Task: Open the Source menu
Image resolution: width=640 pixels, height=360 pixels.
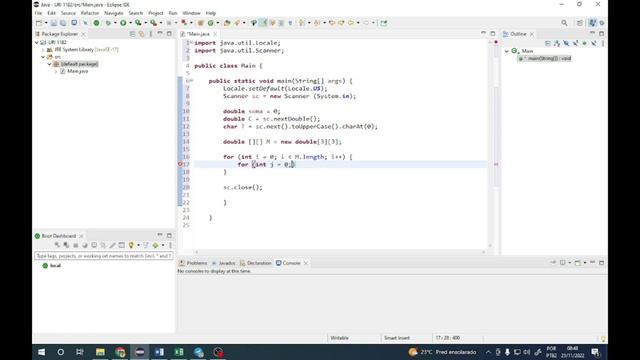Action: point(68,13)
